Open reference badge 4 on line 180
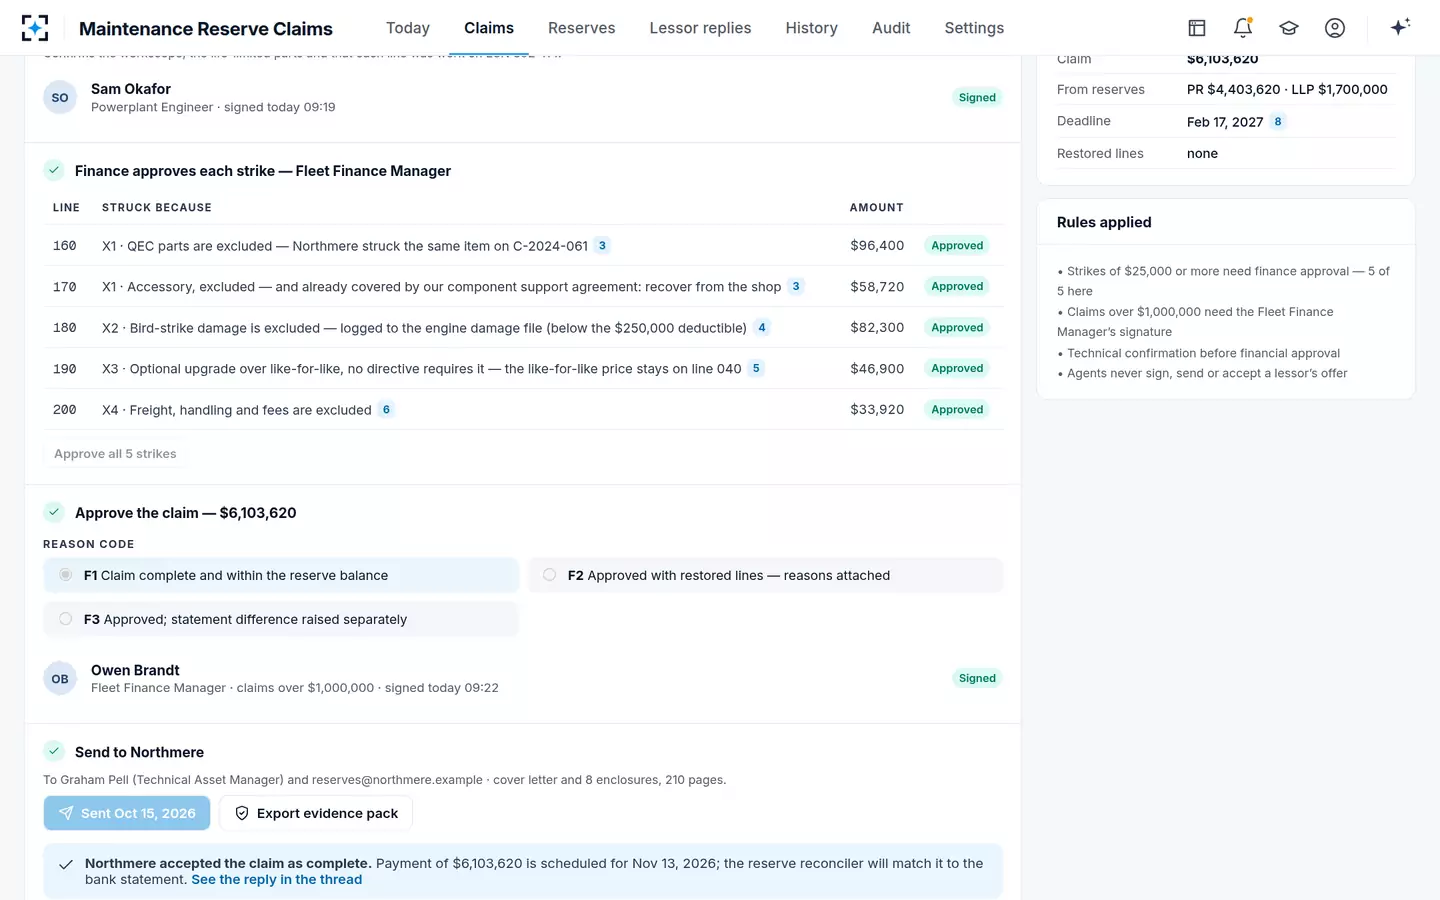The width and height of the screenshot is (1440, 900). (762, 327)
